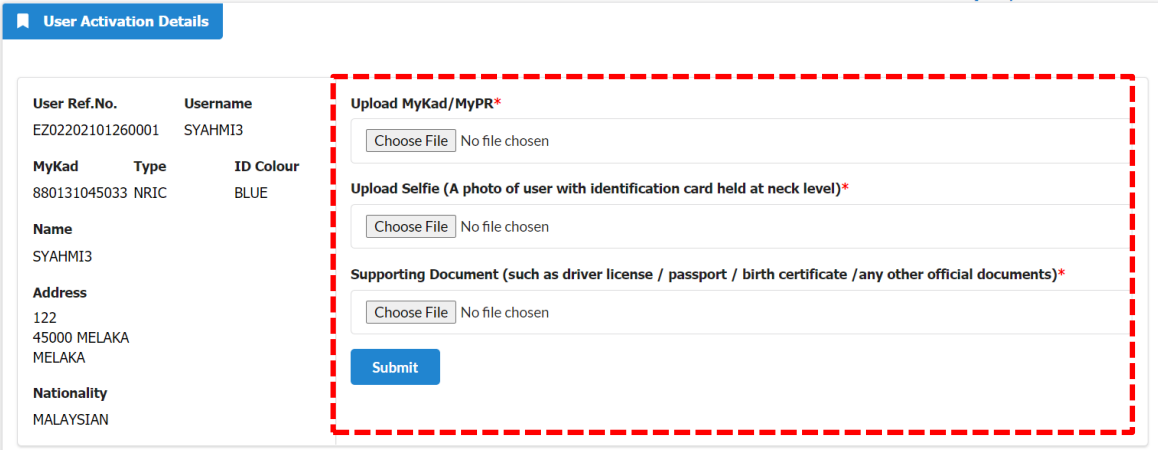Click the MyKad number 880131045033
Screen dimensions: 1158x452
click(81, 194)
